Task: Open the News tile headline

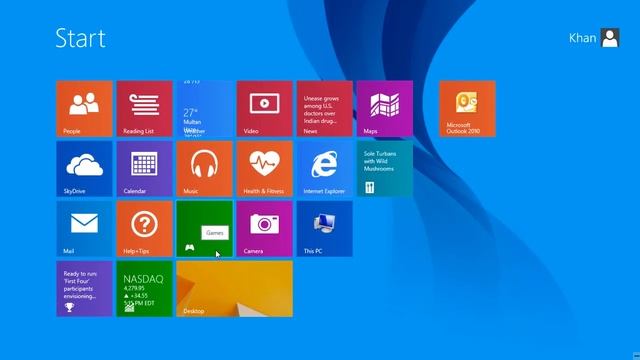Action: point(324,109)
